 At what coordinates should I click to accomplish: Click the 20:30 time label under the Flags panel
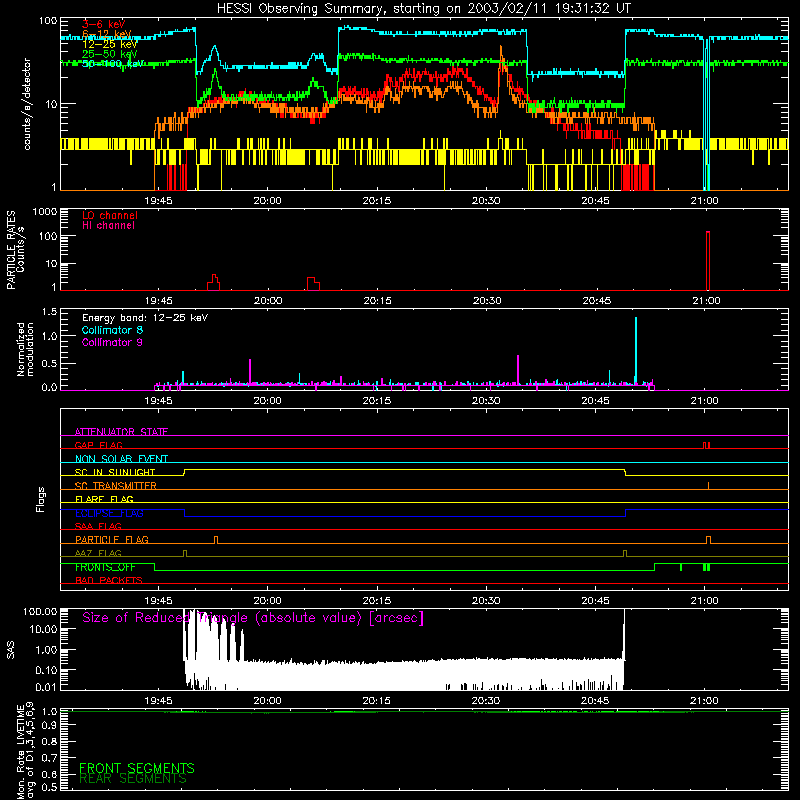[486, 601]
